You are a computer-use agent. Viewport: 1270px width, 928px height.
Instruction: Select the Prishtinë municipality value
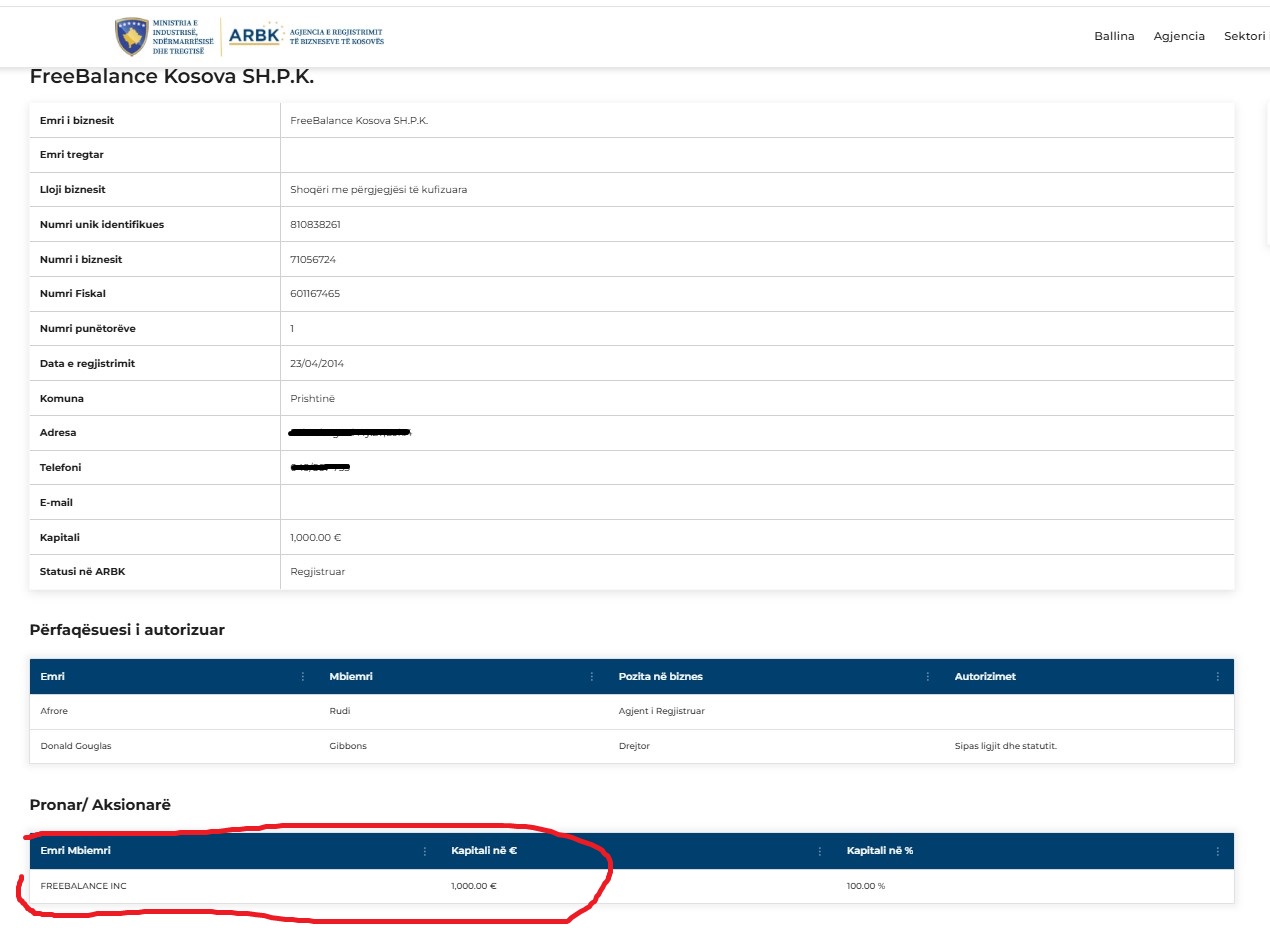tap(313, 399)
